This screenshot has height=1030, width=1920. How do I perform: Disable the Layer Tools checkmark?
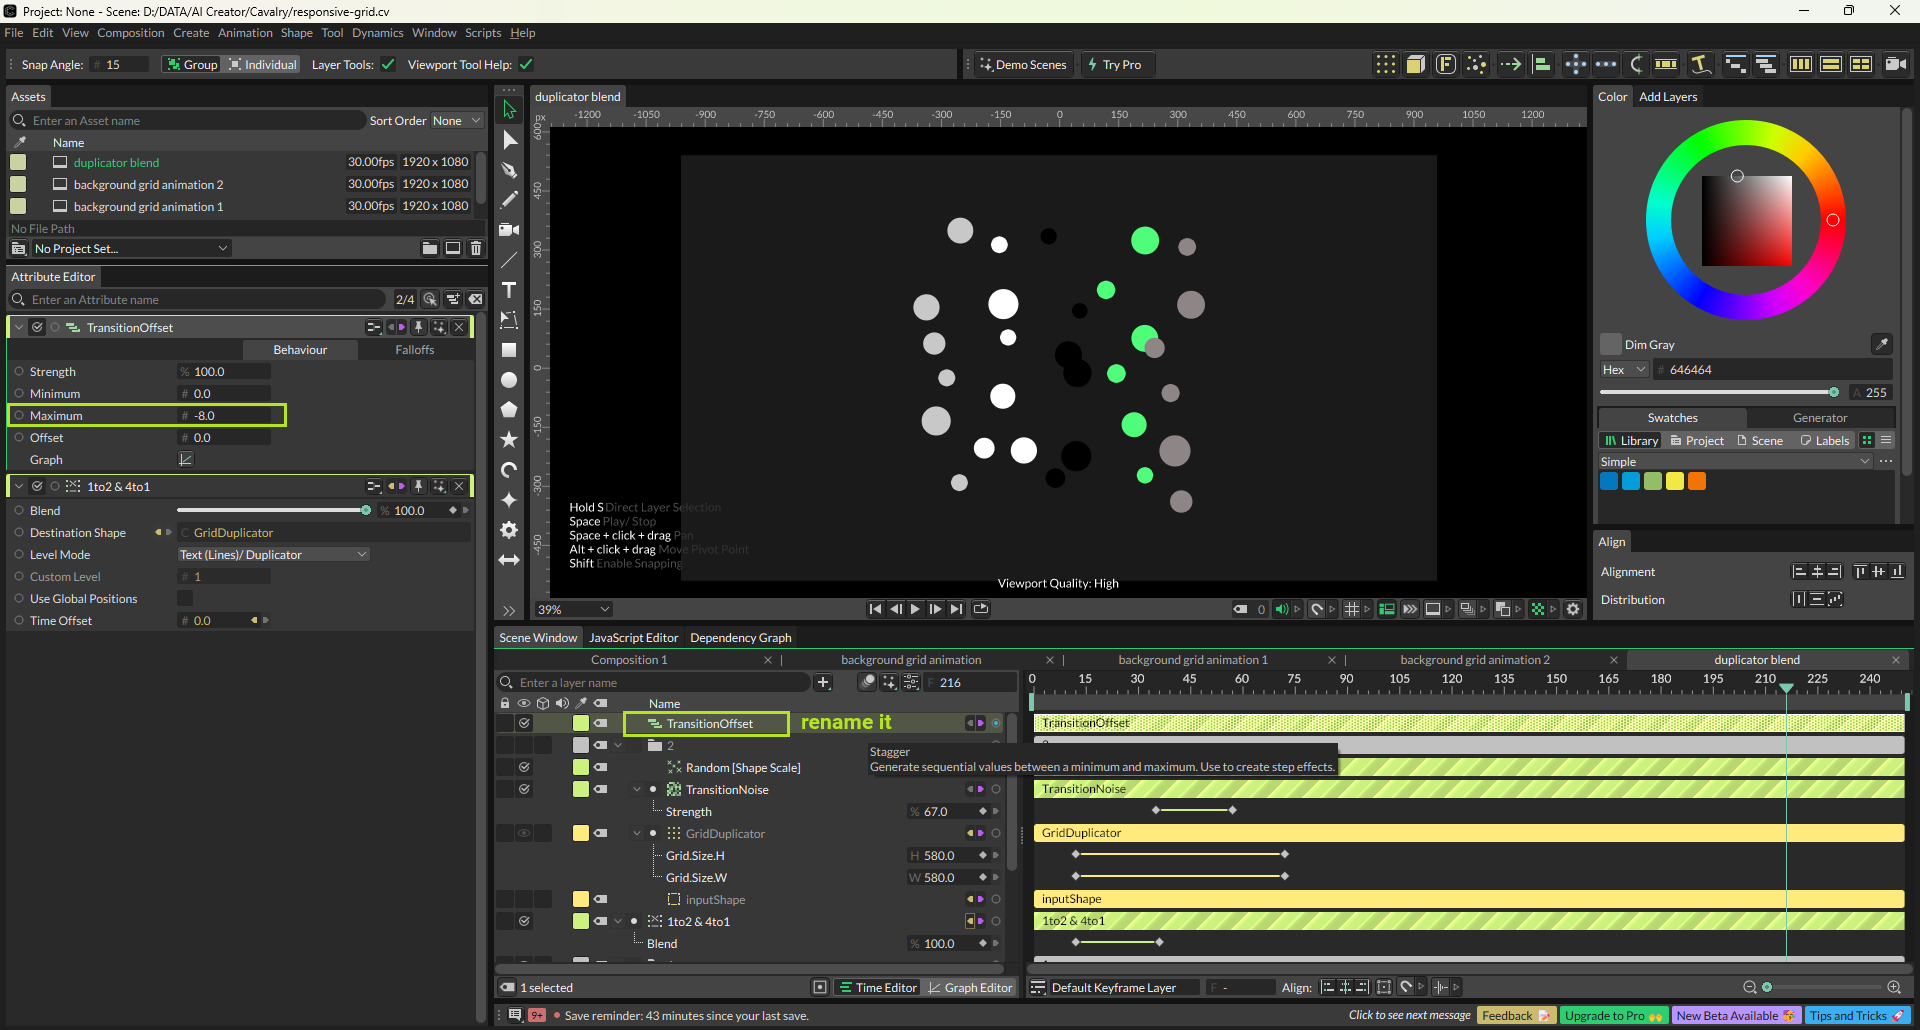(x=388, y=65)
